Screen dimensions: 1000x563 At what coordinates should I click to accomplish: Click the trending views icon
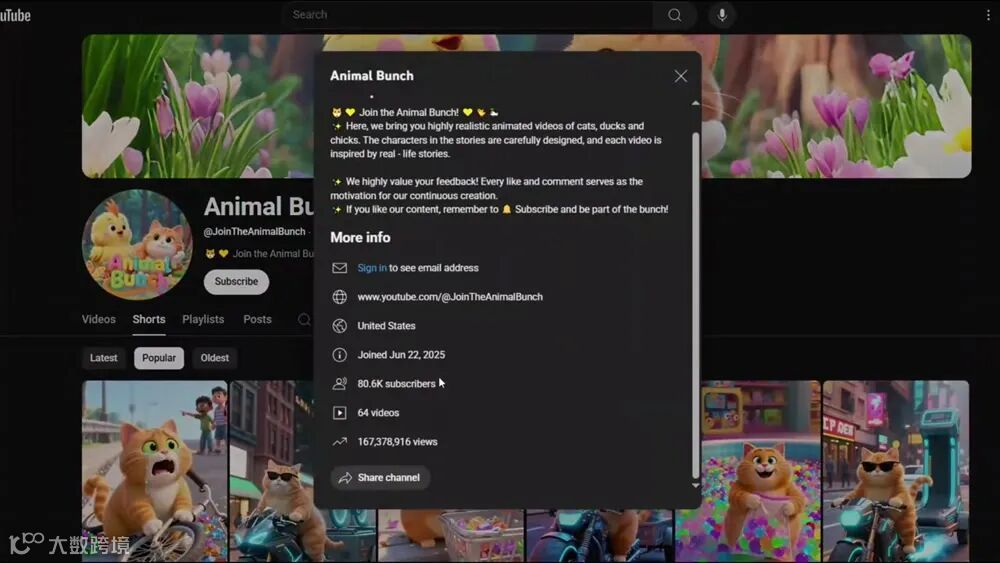[x=339, y=441]
